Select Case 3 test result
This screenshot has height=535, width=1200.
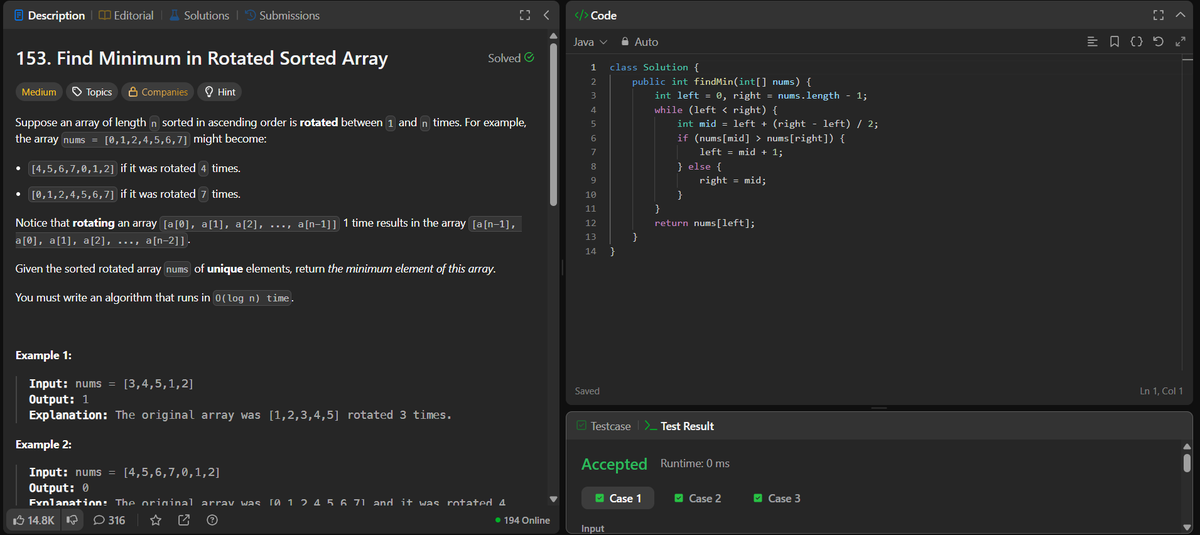(777, 498)
